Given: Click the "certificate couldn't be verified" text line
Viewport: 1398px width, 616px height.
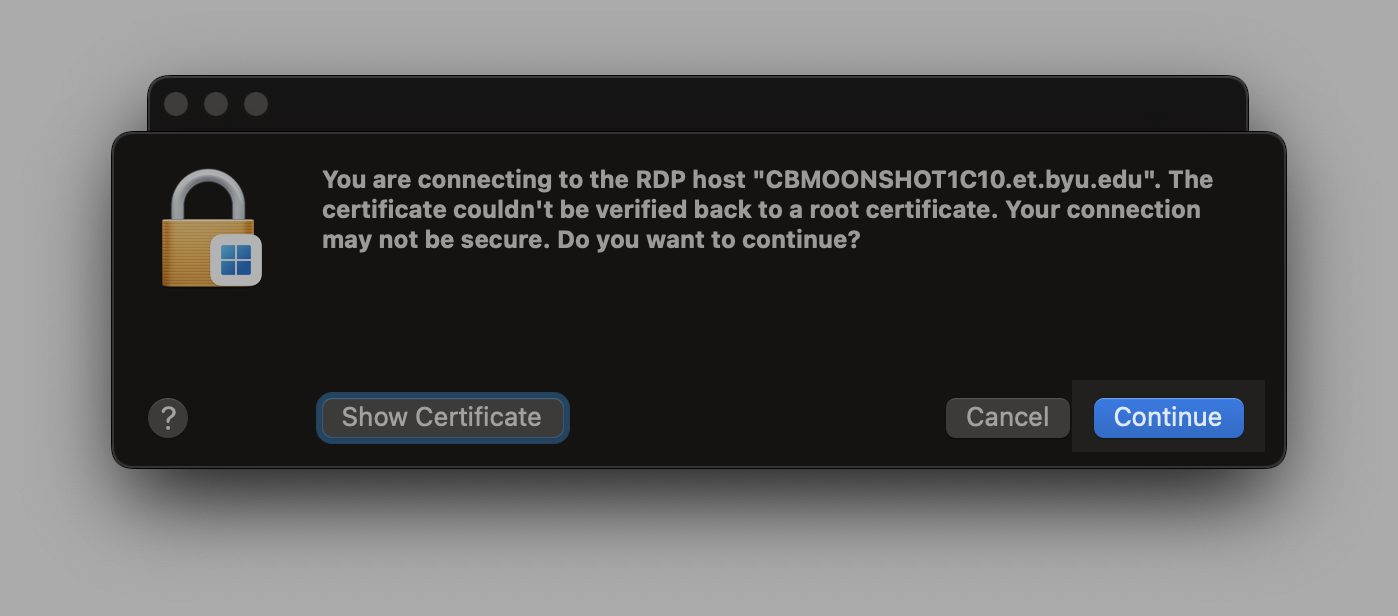Looking at the screenshot, I should [x=761, y=210].
